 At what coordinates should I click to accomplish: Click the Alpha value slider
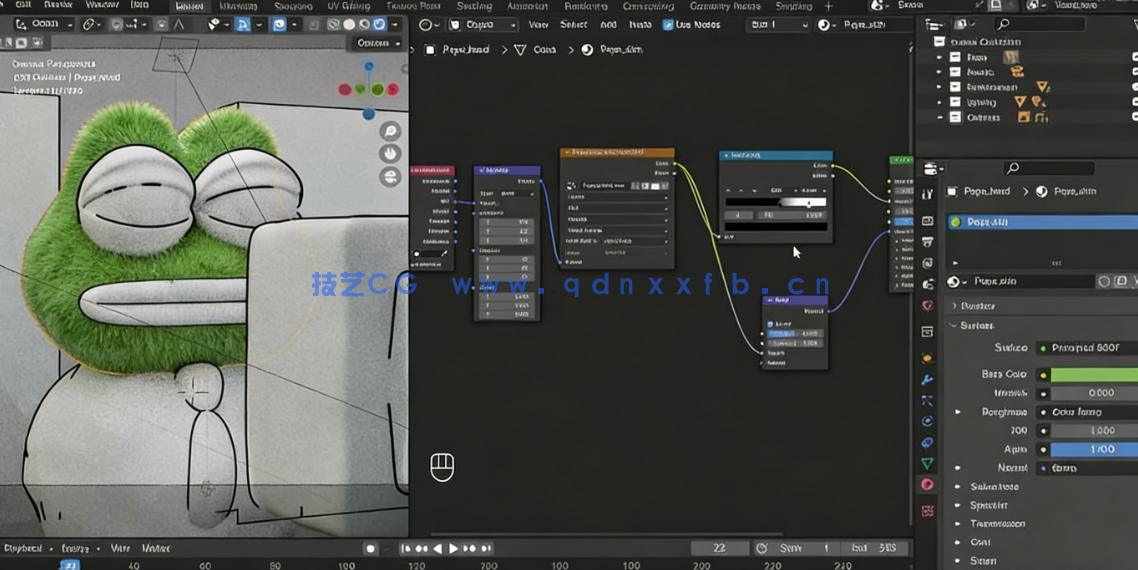tap(1094, 449)
